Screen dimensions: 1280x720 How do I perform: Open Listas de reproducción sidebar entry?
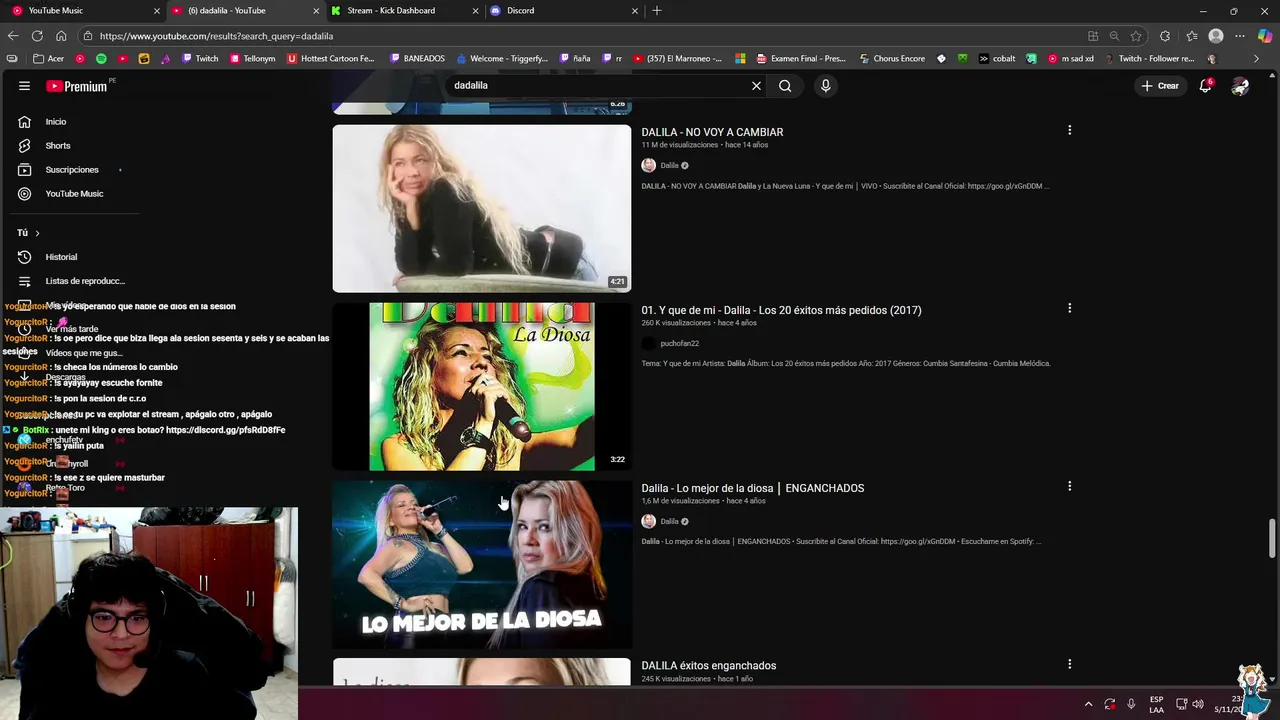click(x=85, y=281)
